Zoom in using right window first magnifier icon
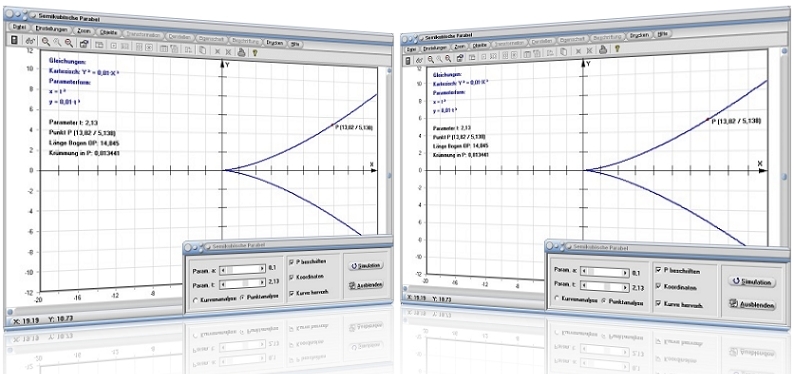 [430, 59]
